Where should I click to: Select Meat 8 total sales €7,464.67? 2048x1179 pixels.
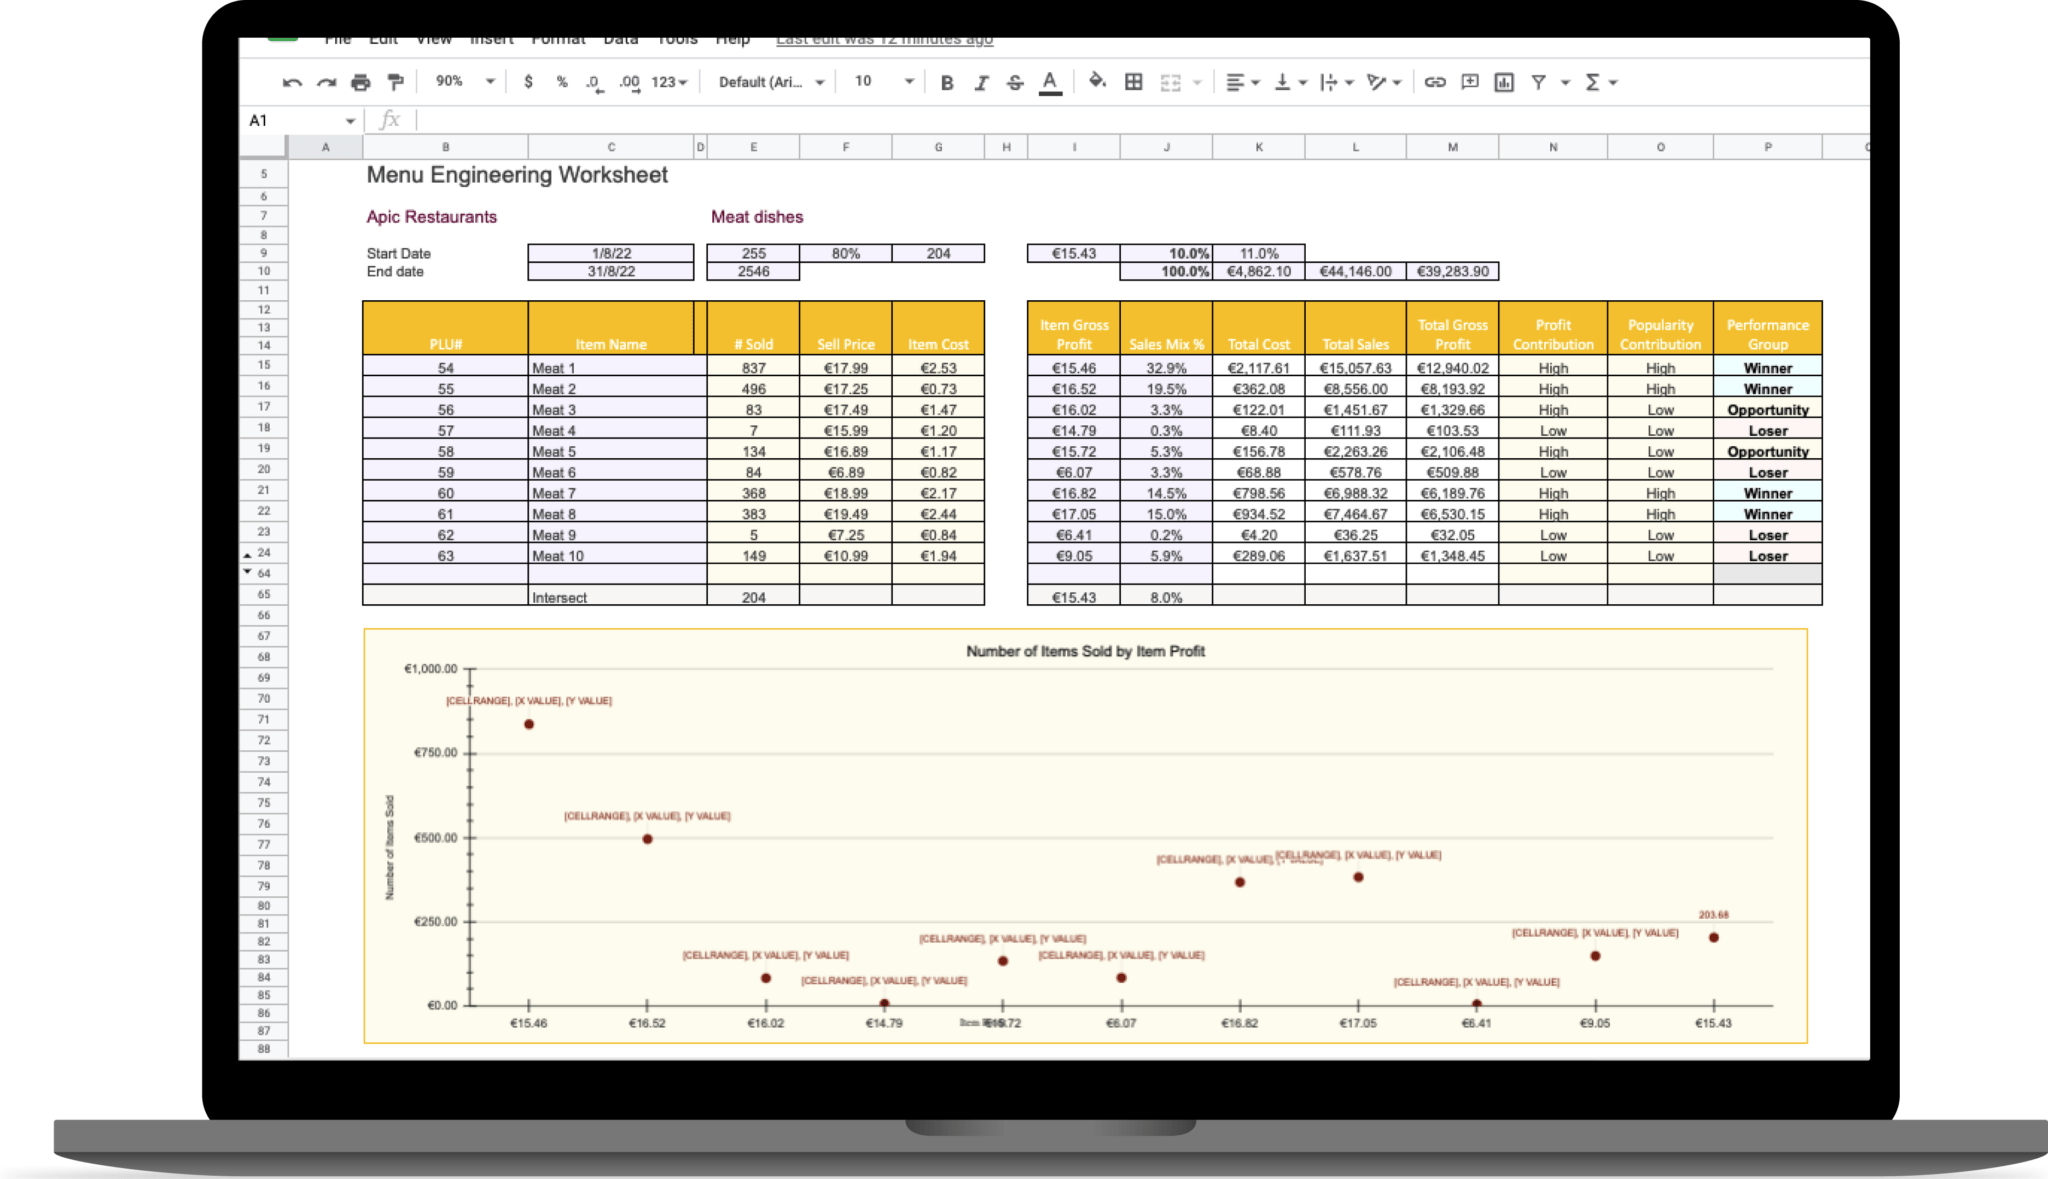point(1355,514)
